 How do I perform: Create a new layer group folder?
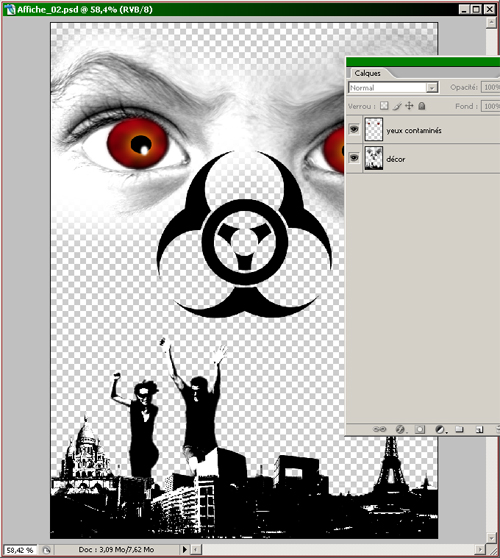pos(459,429)
